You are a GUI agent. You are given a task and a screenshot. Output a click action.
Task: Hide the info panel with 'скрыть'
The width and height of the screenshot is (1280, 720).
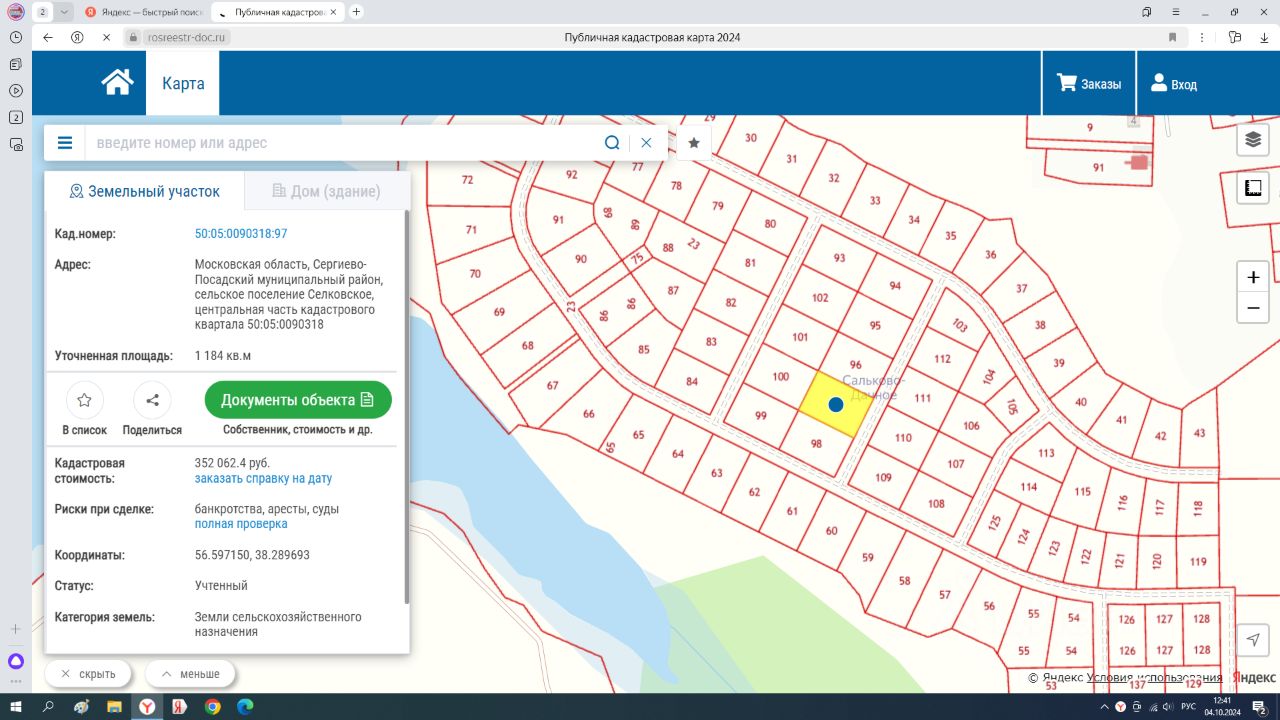coord(87,674)
